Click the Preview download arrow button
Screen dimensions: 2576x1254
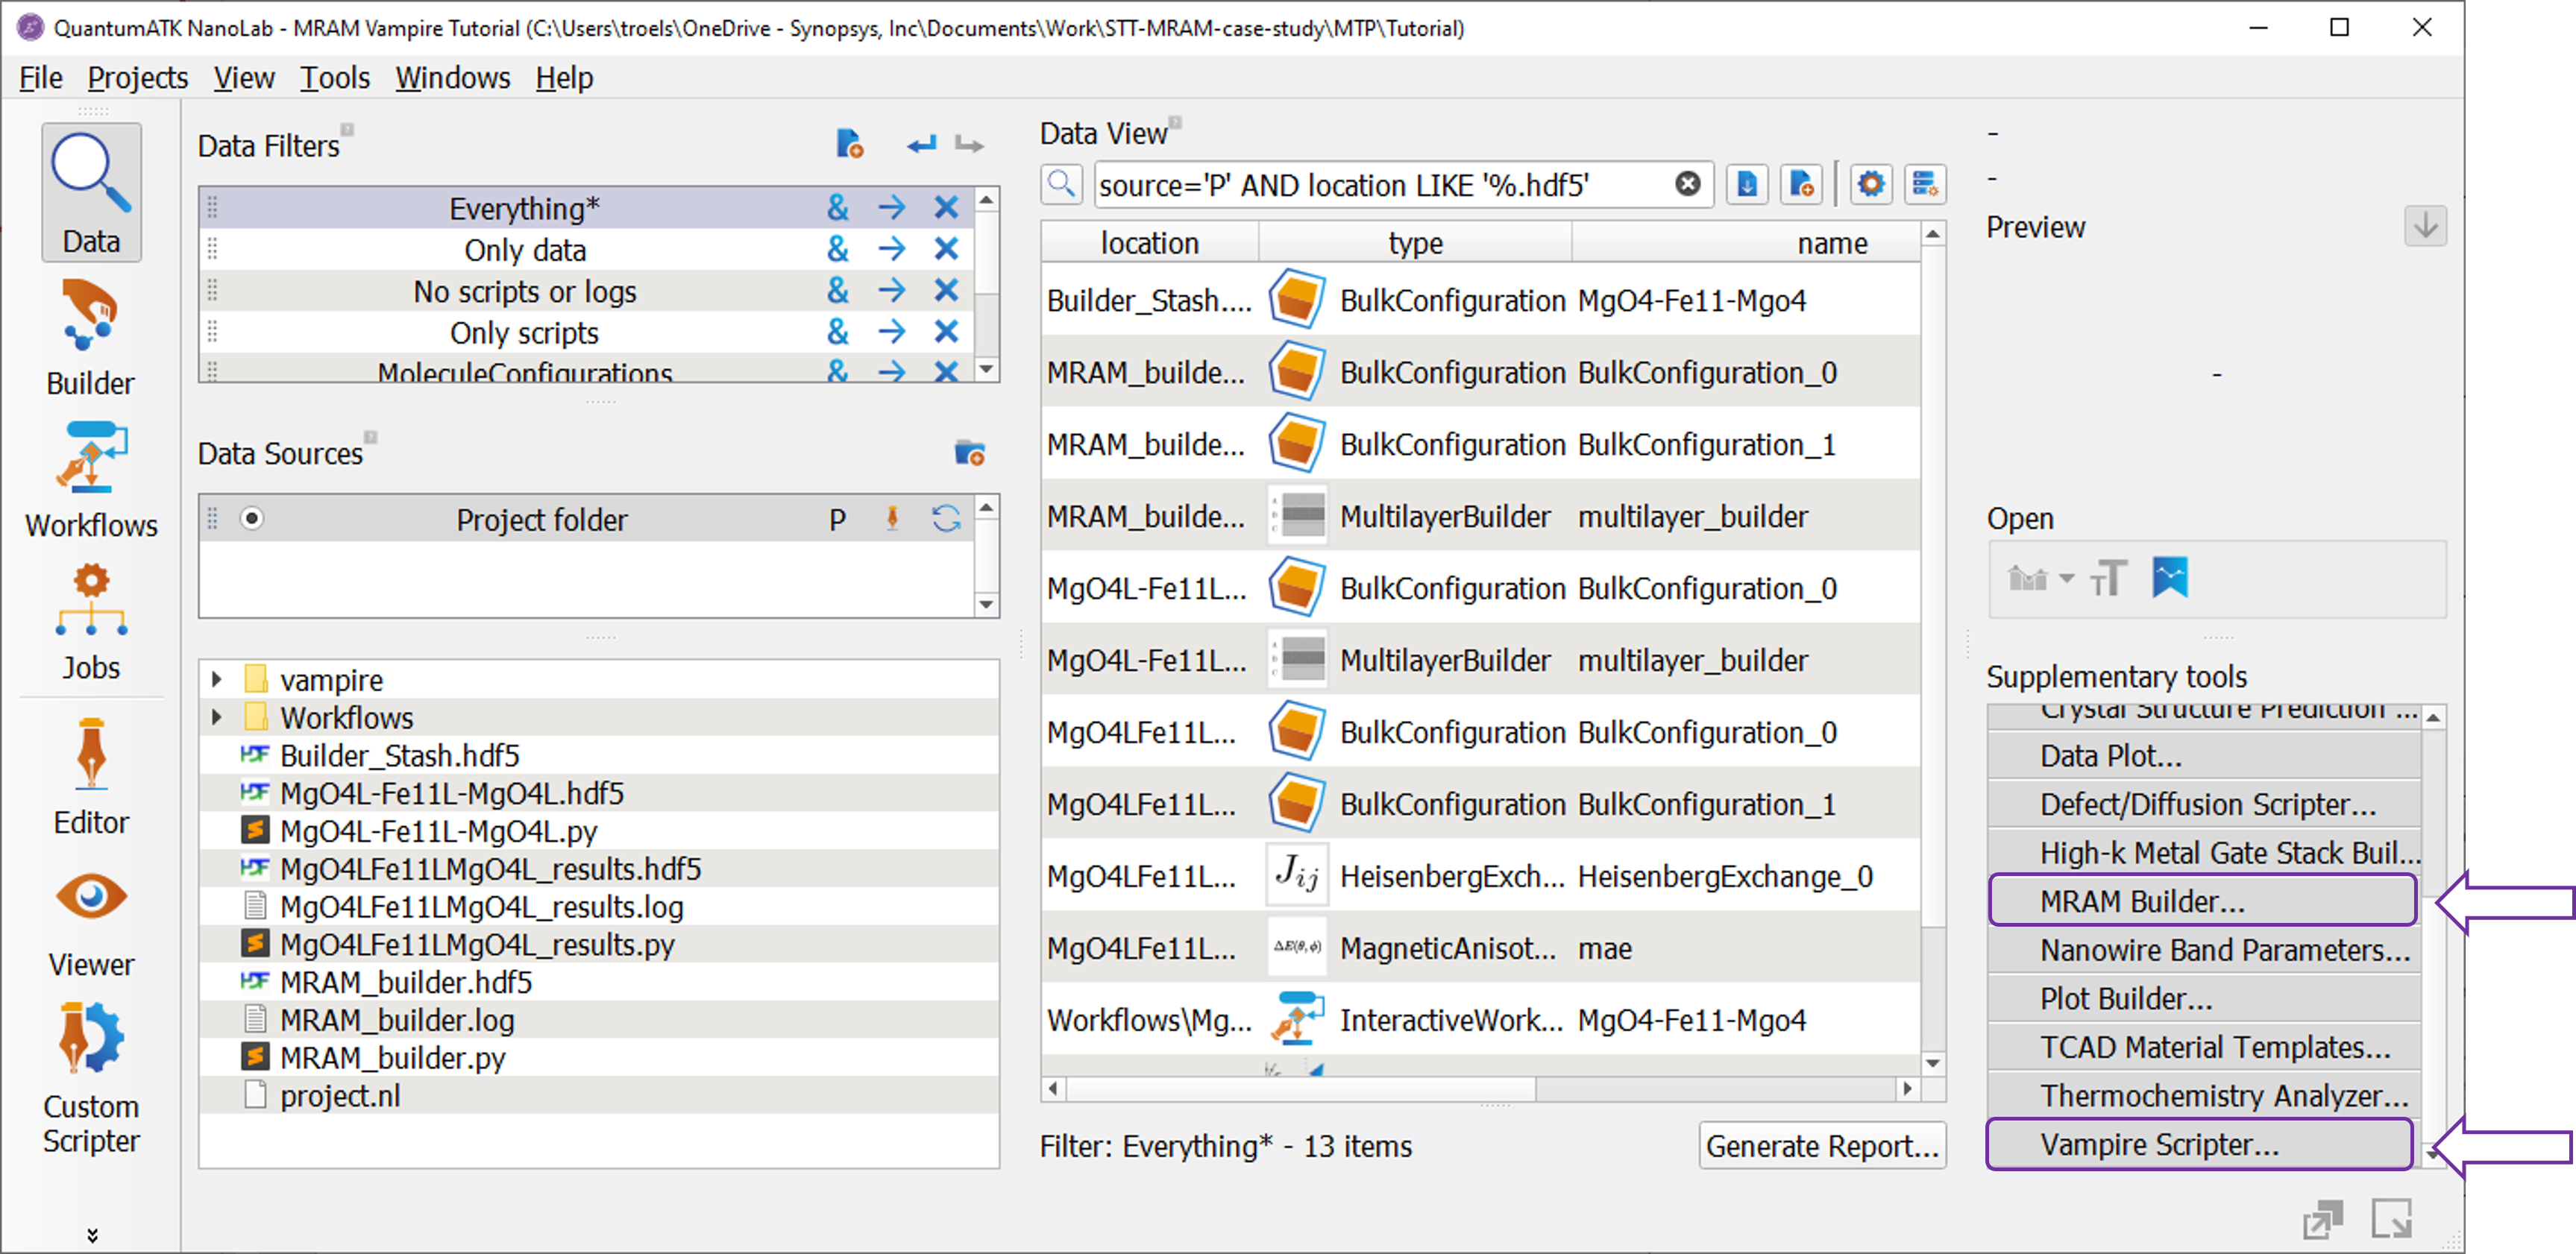pos(2425,227)
